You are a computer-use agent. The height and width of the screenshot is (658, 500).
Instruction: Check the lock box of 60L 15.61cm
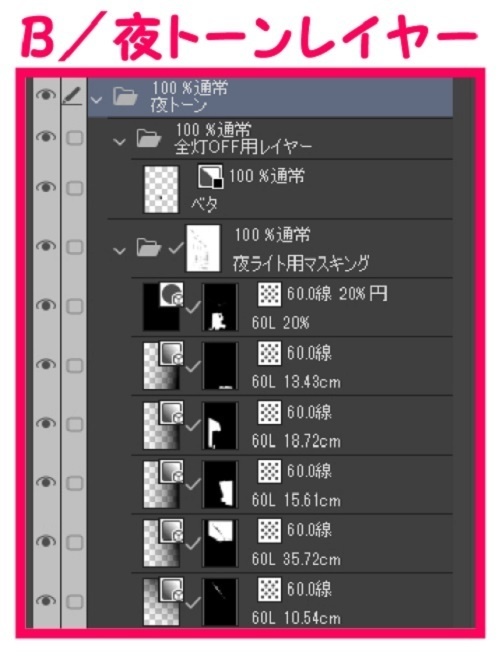click(x=75, y=484)
